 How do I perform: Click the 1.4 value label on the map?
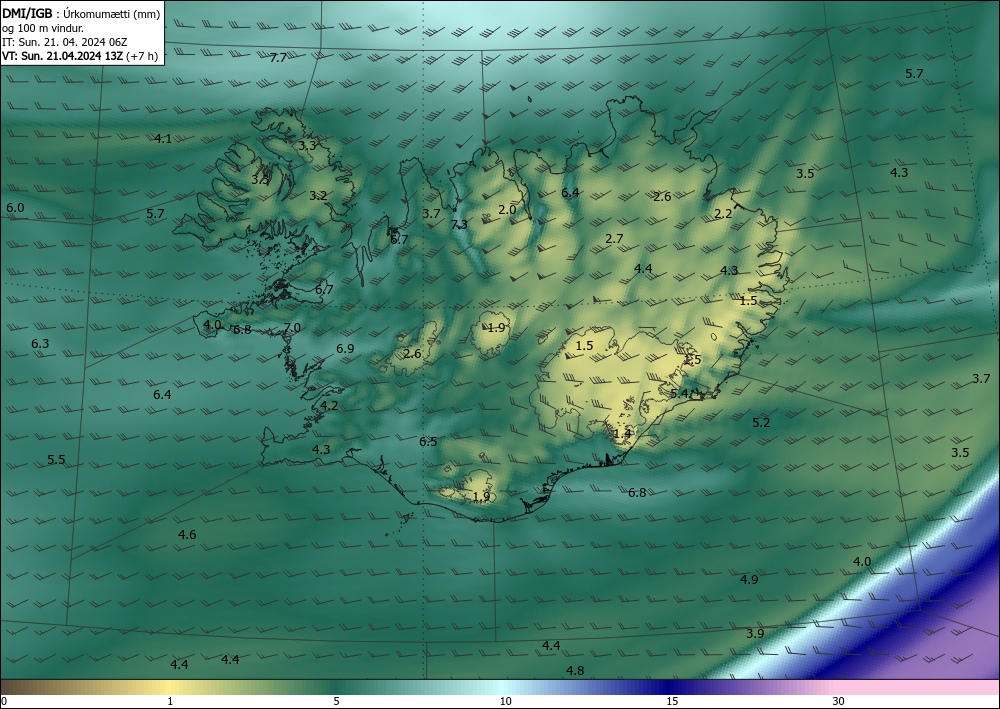click(622, 434)
